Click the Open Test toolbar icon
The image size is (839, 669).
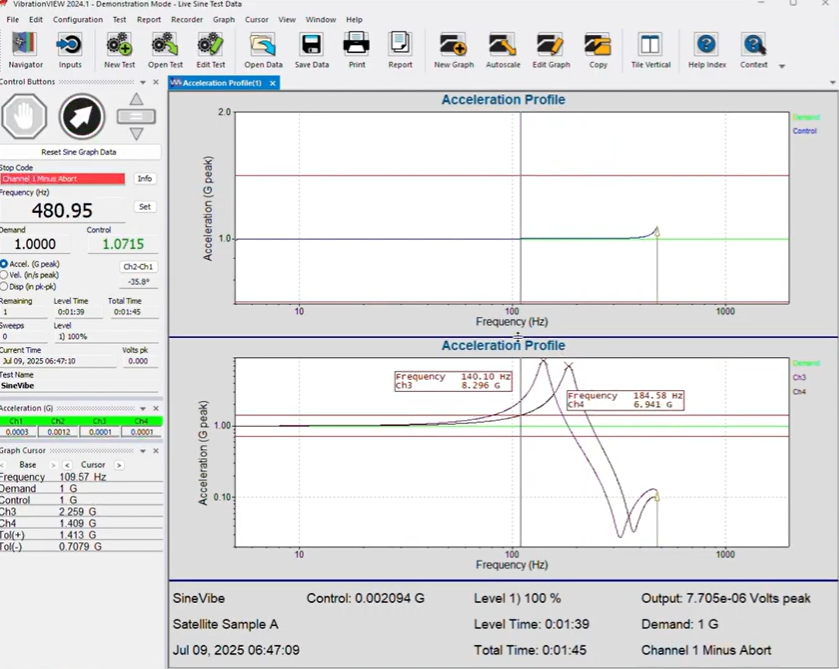[165, 50]
